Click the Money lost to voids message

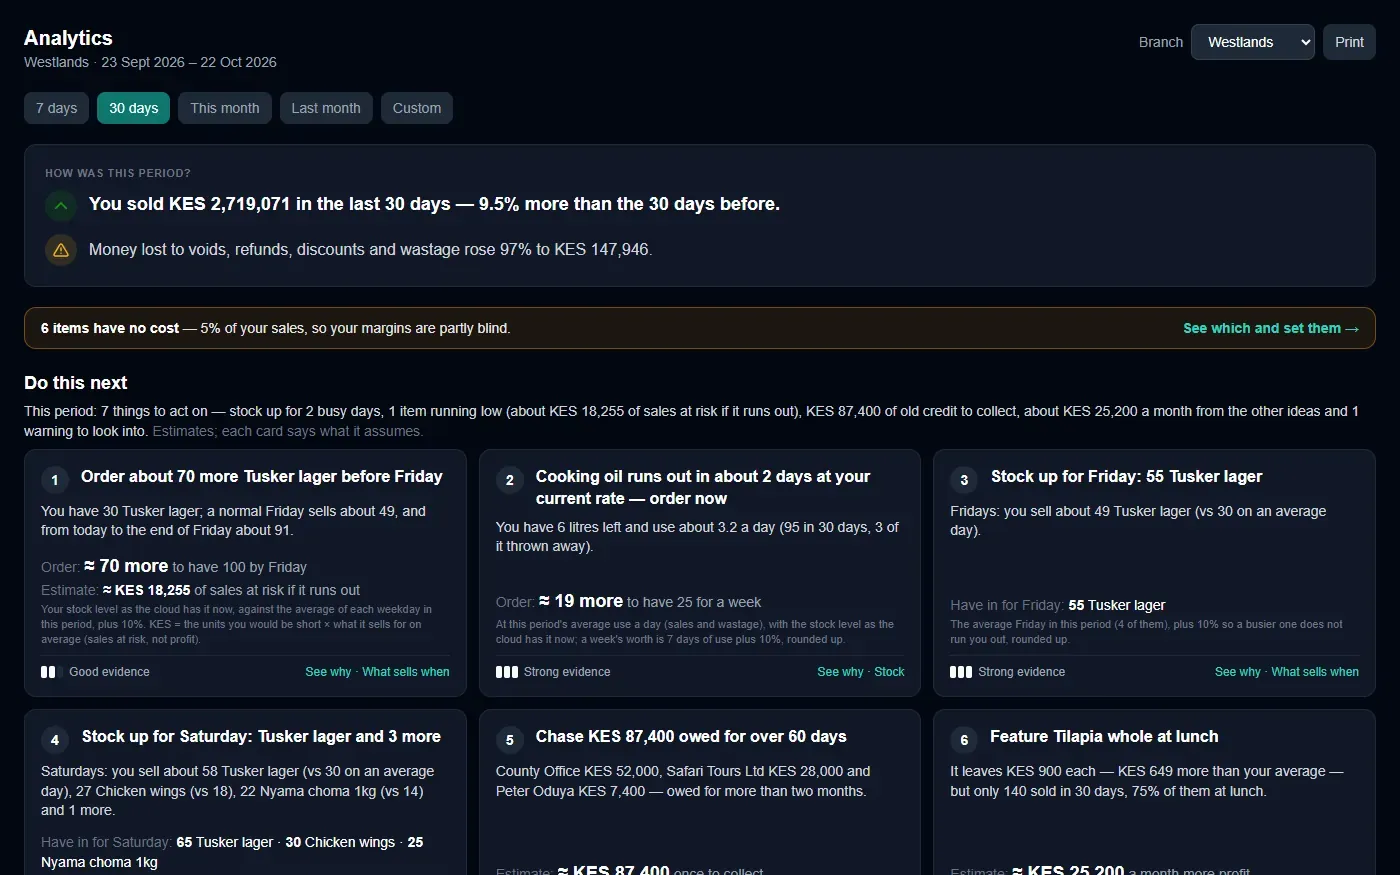pos(370,250)
